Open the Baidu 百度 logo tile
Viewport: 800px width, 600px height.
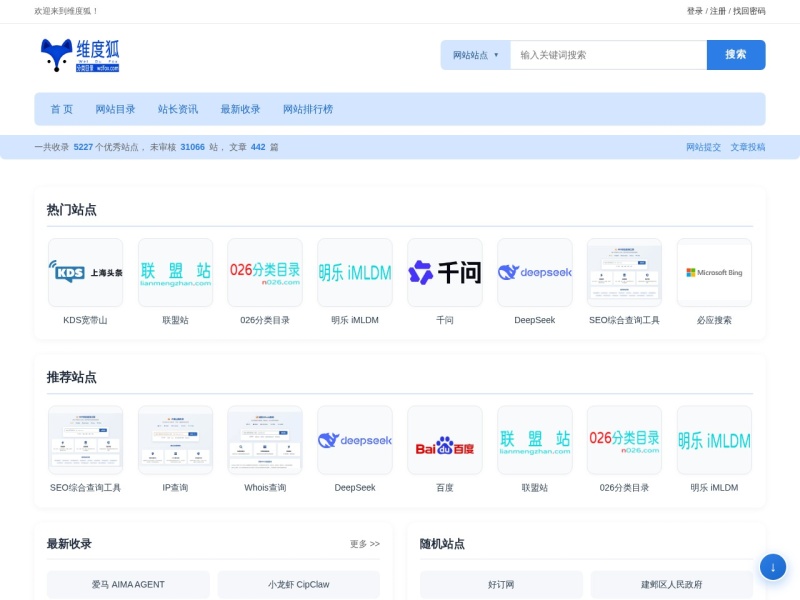pyautogui.click(x=445, y=440)
